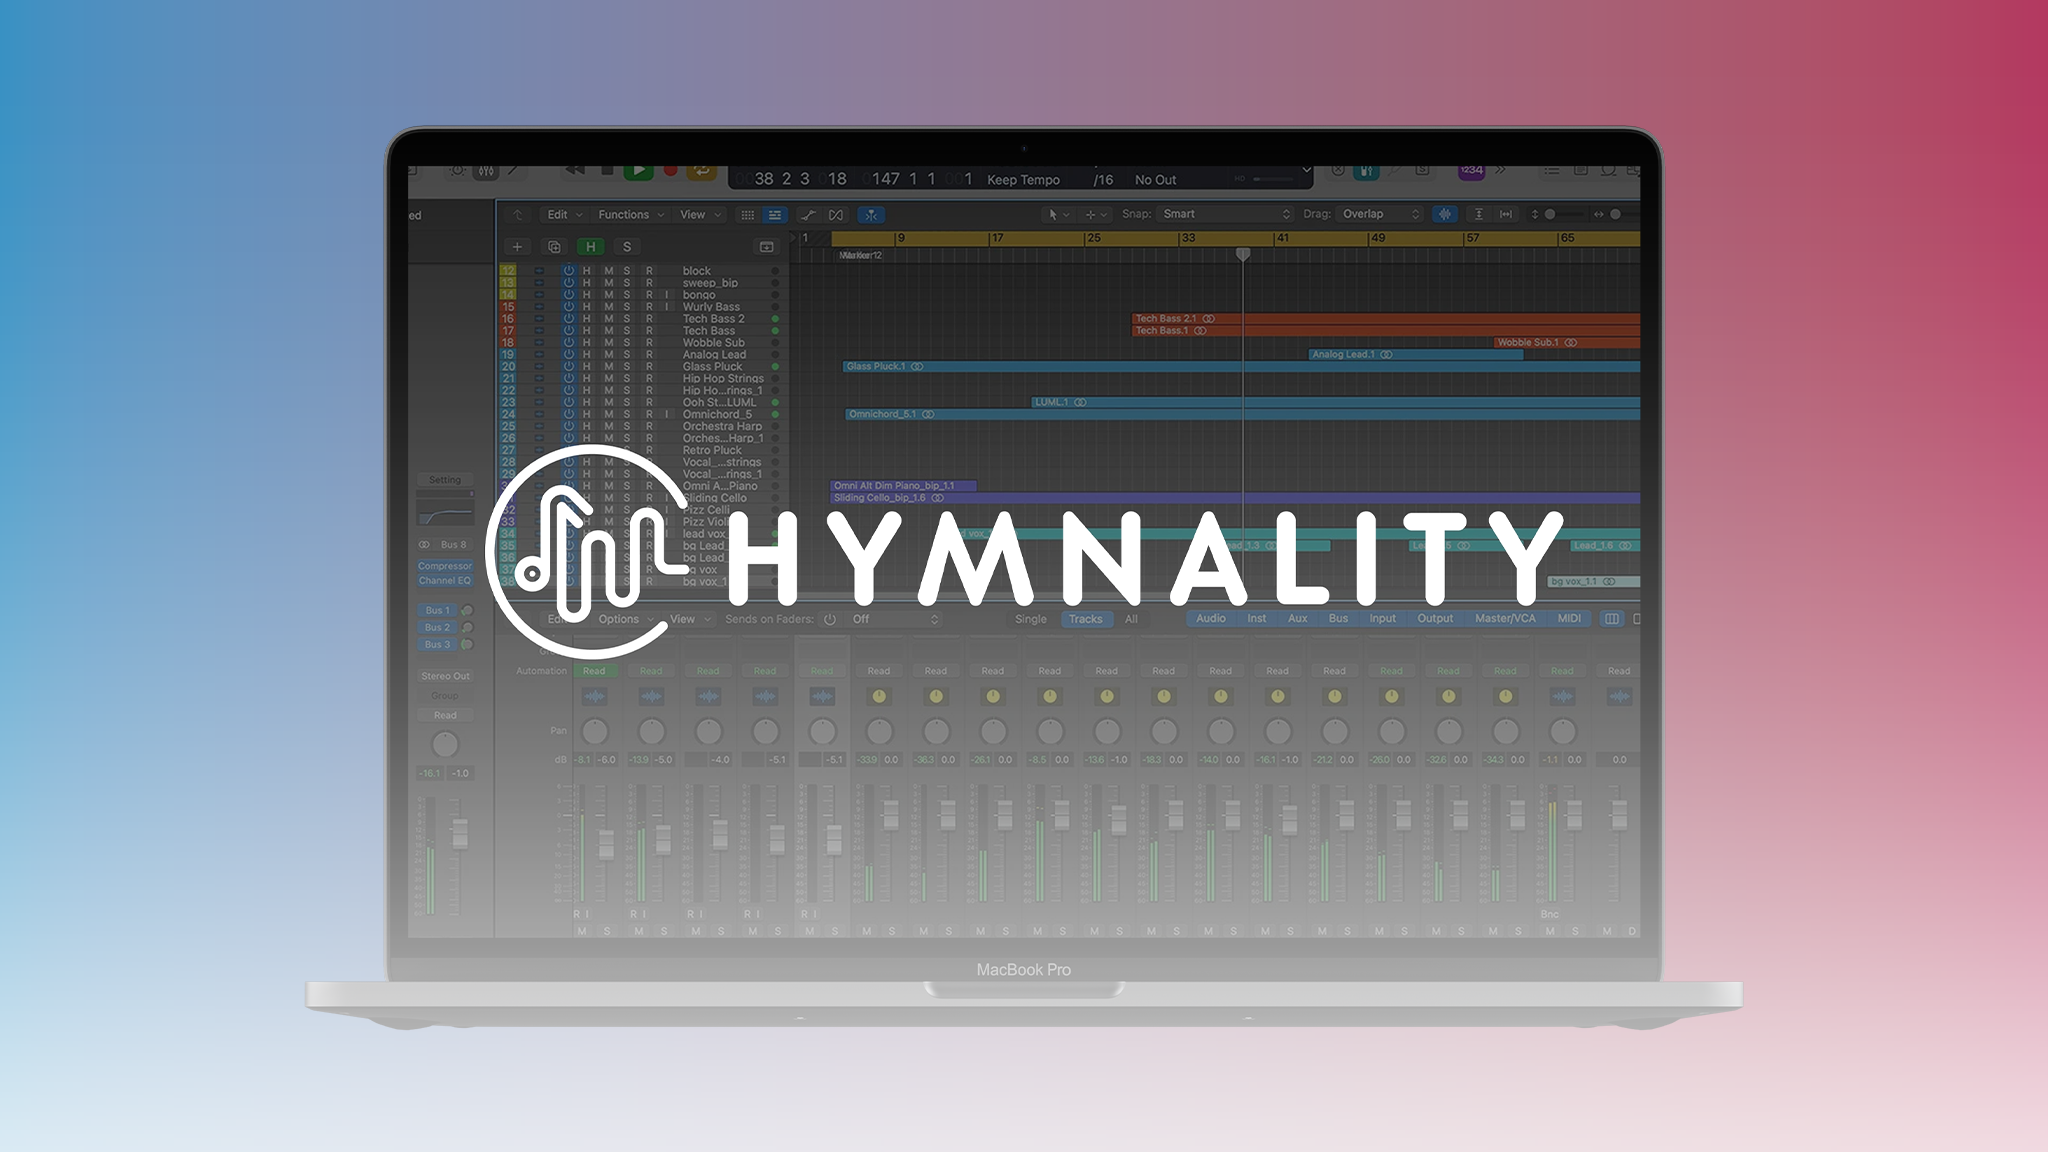Record-enable the Analog Lead track
The width and height of the screenshot is (2048, 1152).
pyautogui.click(x=649, y=355)
